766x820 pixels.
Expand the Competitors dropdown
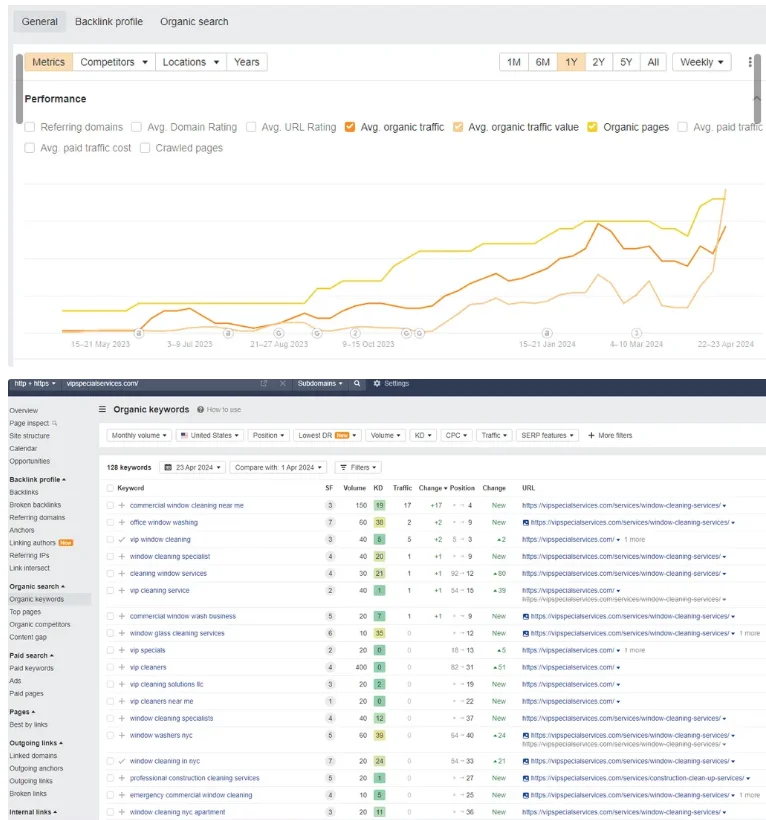pos(114,62)
